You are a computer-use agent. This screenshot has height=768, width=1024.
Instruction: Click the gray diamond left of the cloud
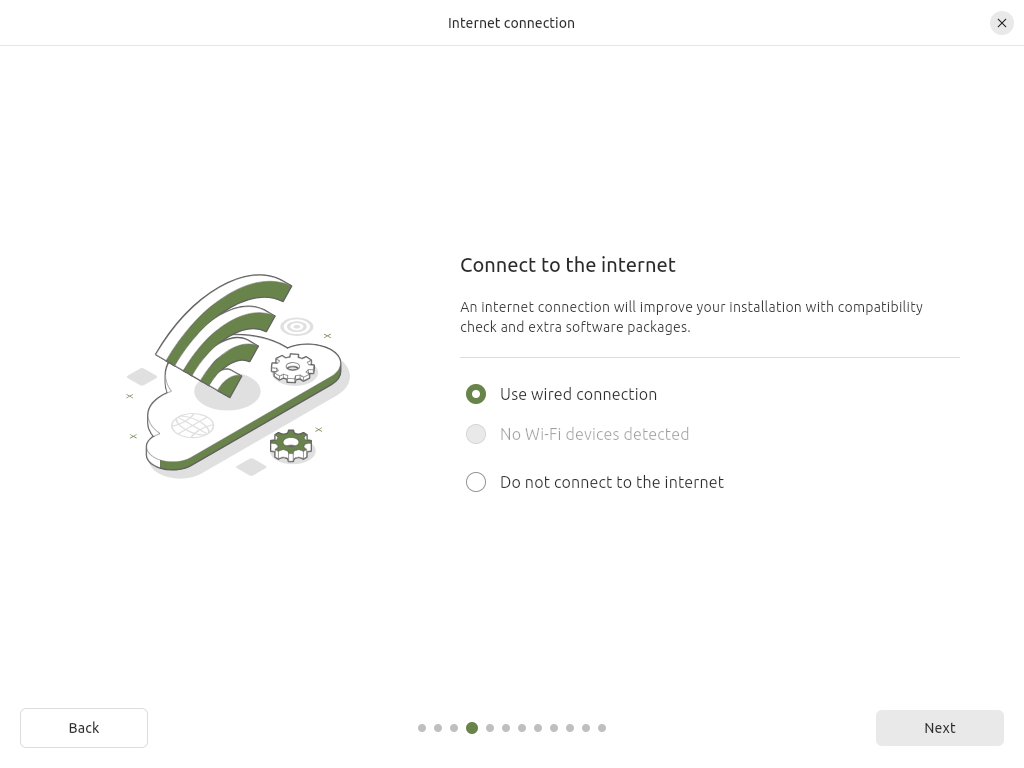pos(142,377)
